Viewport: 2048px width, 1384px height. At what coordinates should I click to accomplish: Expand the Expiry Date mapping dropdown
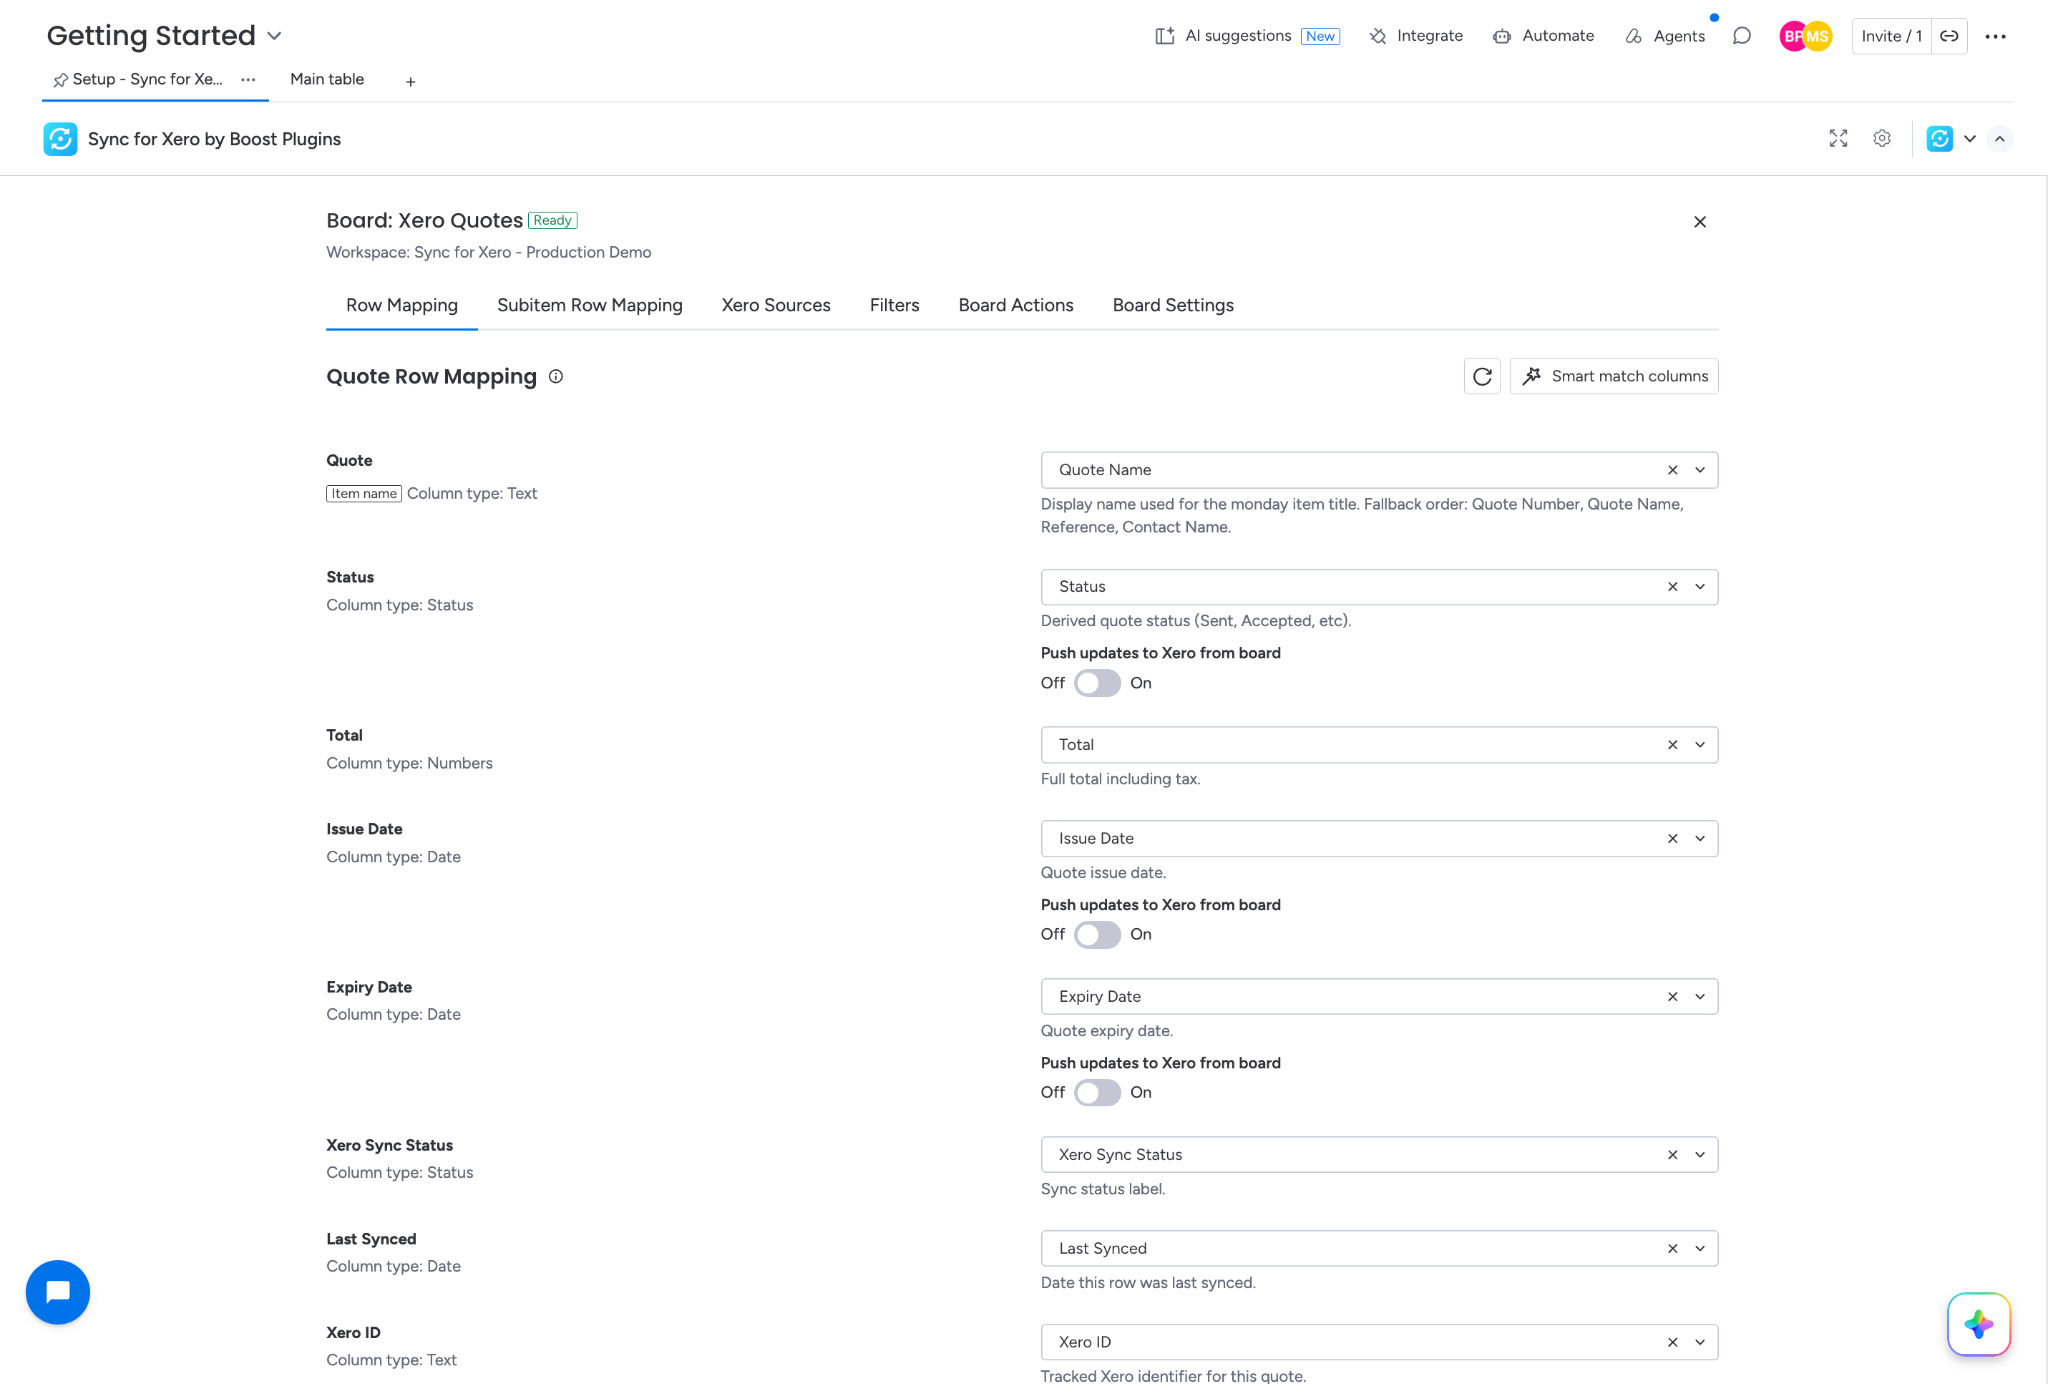[1700, 997]
